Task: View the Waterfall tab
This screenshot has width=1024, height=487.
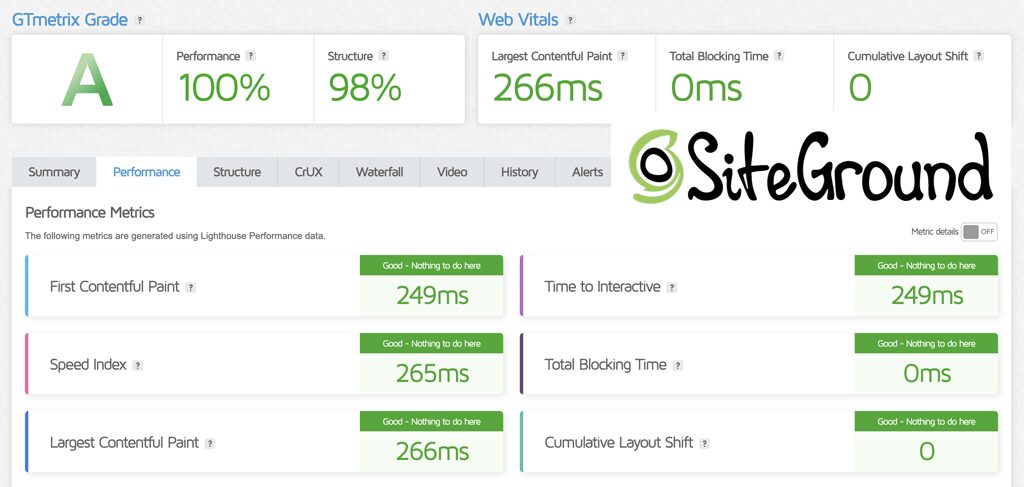Action: (379, 172)
